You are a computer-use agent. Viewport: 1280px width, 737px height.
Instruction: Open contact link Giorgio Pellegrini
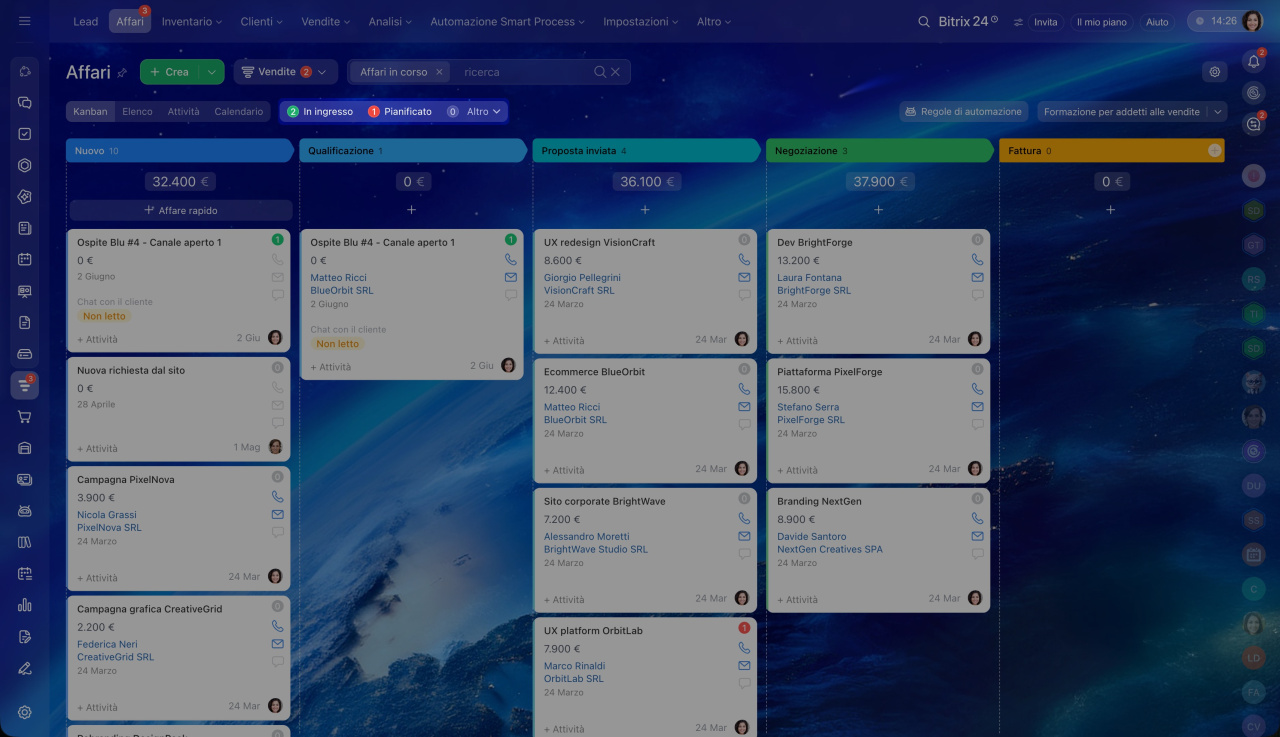pyautogui.click(x=582, y=278)
